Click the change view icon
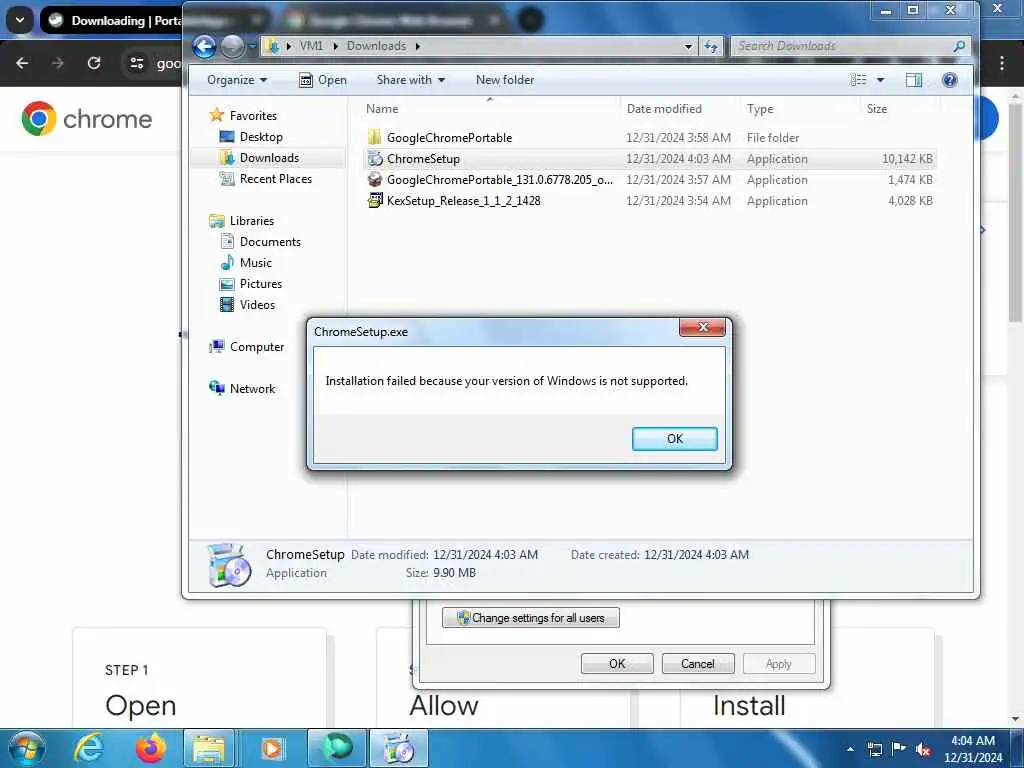The width and height of the screenshot is (1024, 768). coord(858,80)
